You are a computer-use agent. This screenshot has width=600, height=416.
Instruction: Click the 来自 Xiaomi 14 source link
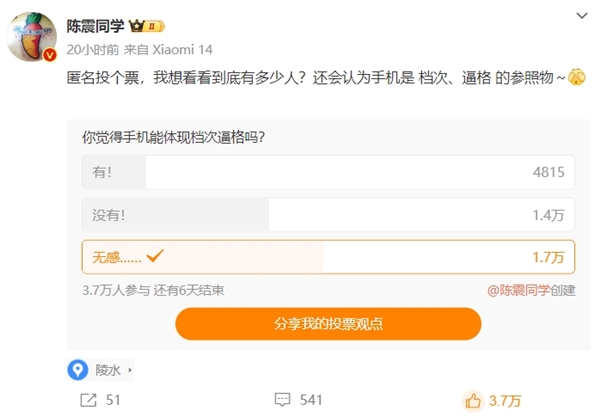tap(140, 48)
